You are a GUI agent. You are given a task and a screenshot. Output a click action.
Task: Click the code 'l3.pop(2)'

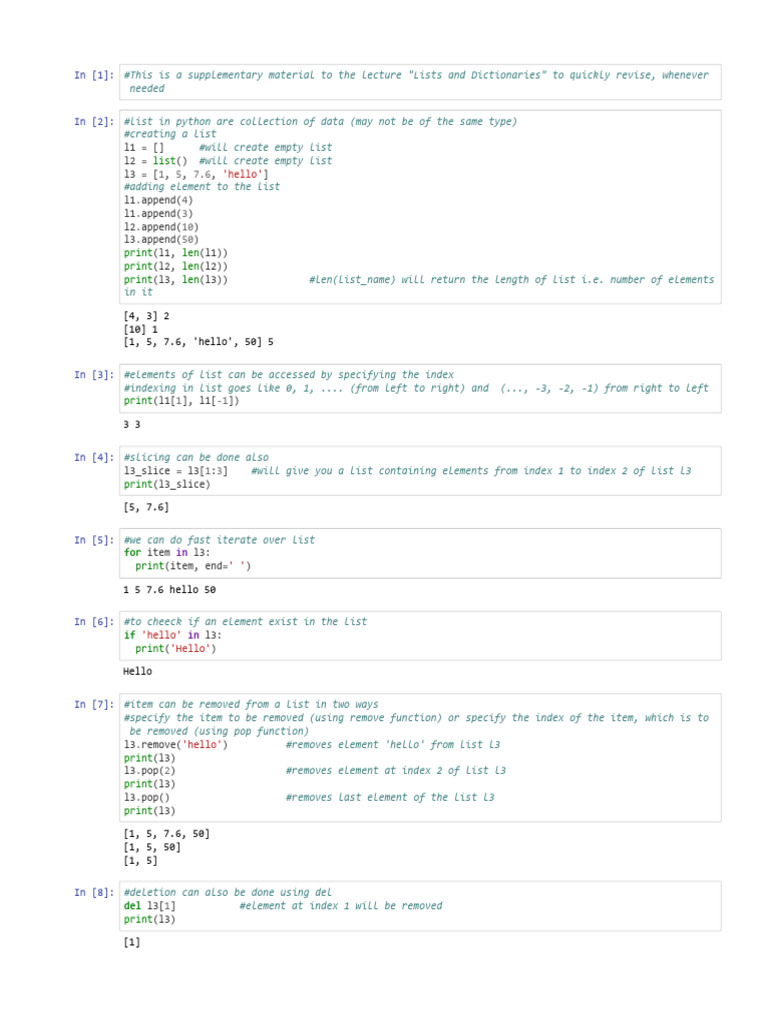point(150,771)
